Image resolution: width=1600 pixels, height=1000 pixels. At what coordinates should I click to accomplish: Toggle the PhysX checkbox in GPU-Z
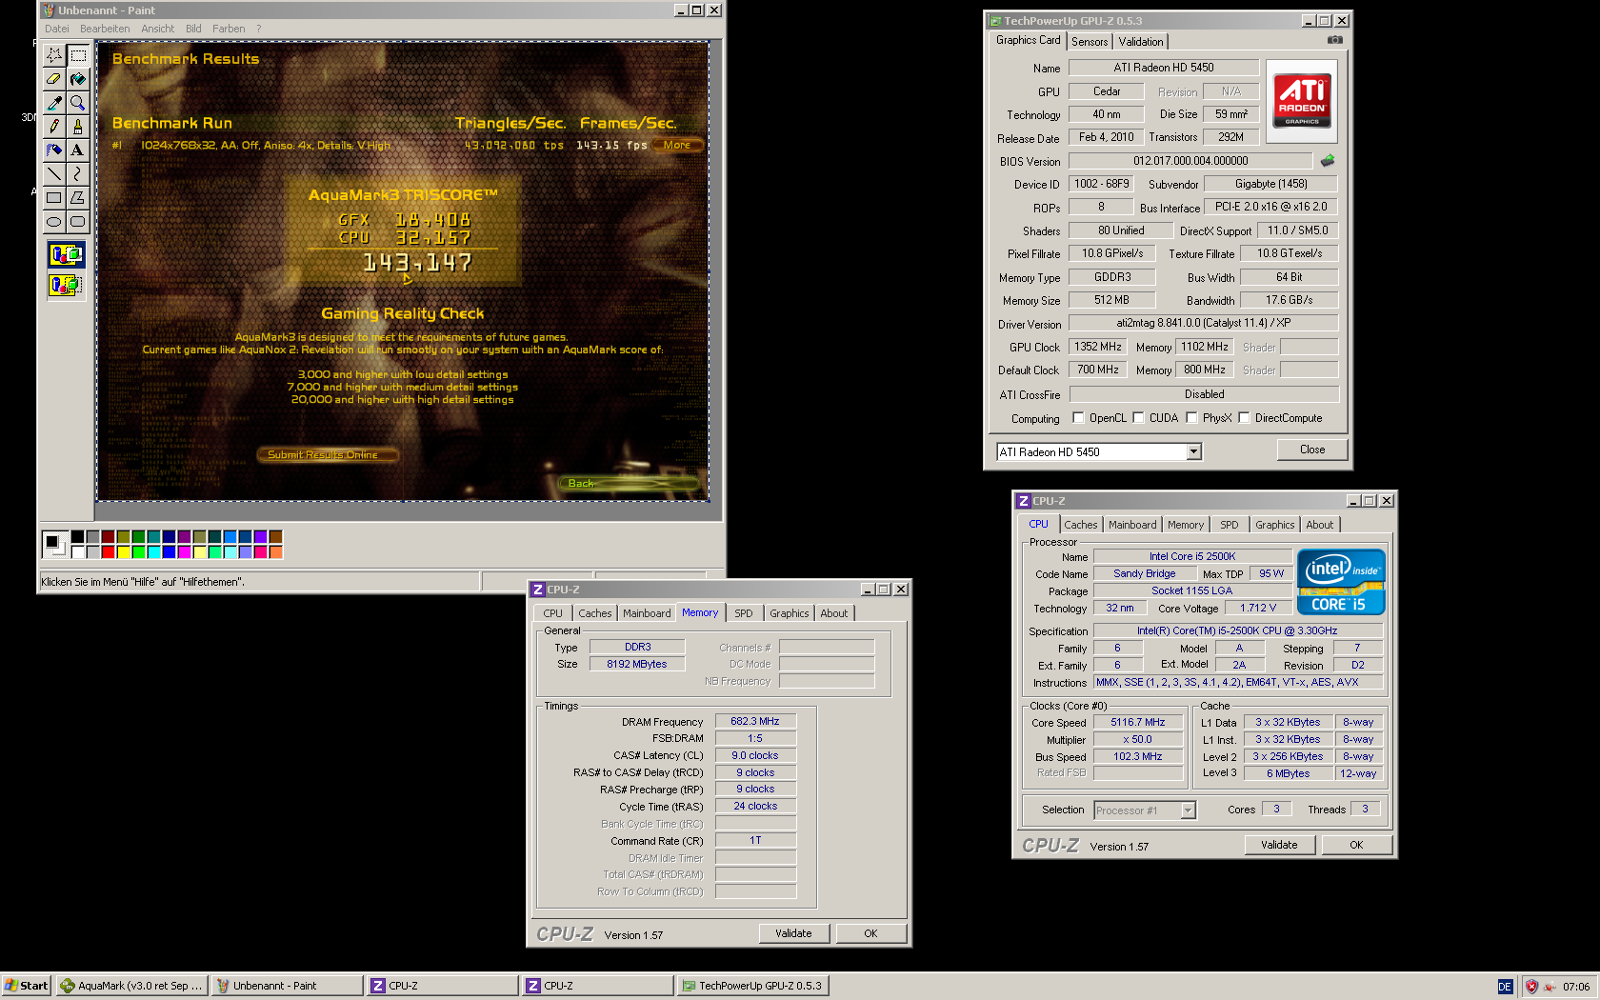pos(1191,418)
